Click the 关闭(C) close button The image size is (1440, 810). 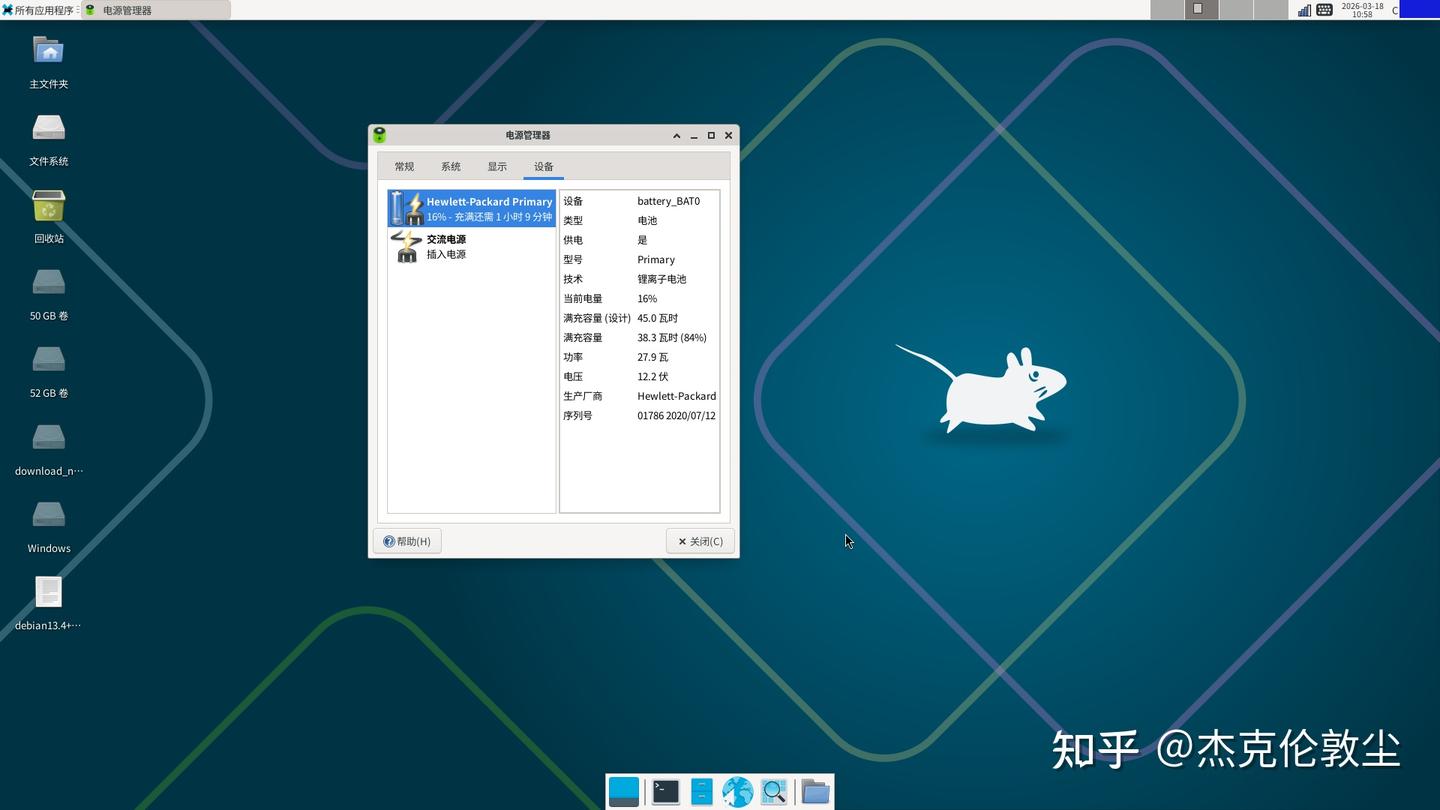(x=700, y=541)
